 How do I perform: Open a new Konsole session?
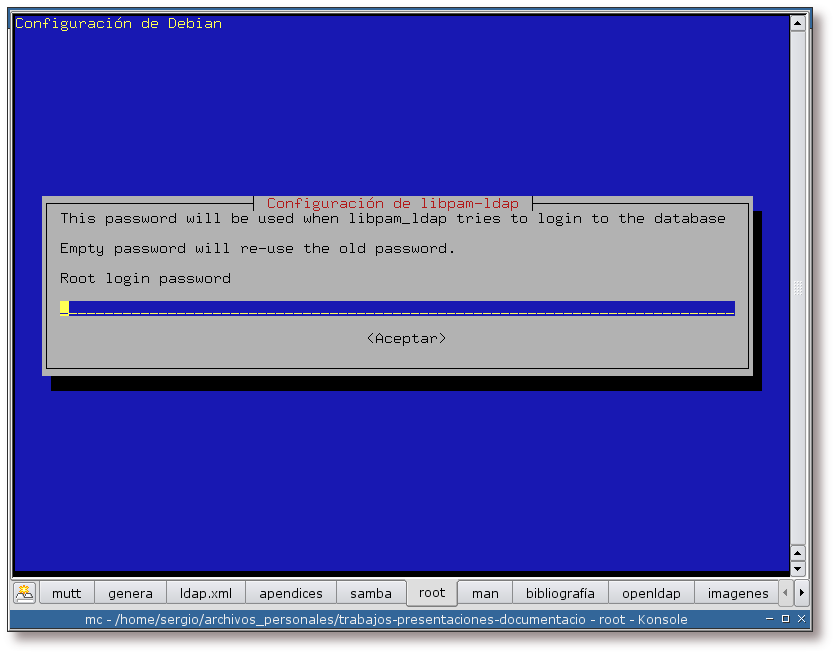coord(23,592)
